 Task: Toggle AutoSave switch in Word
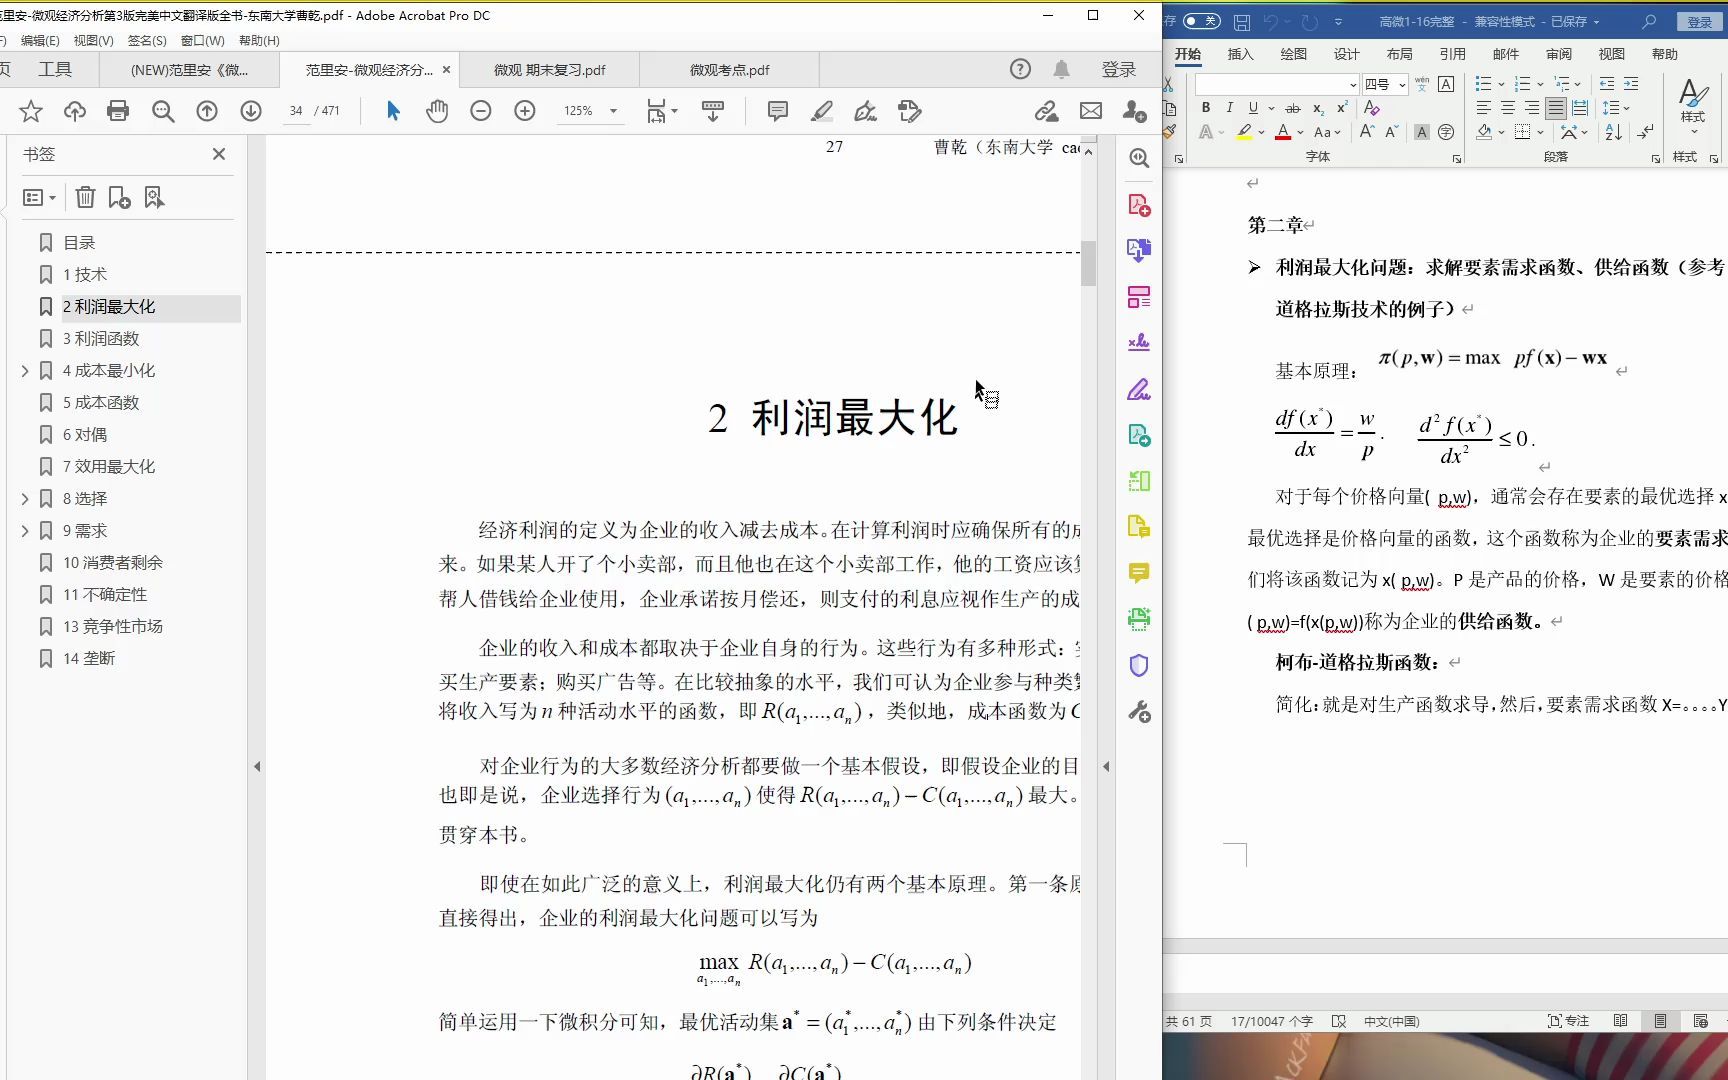pos(1201,21)
